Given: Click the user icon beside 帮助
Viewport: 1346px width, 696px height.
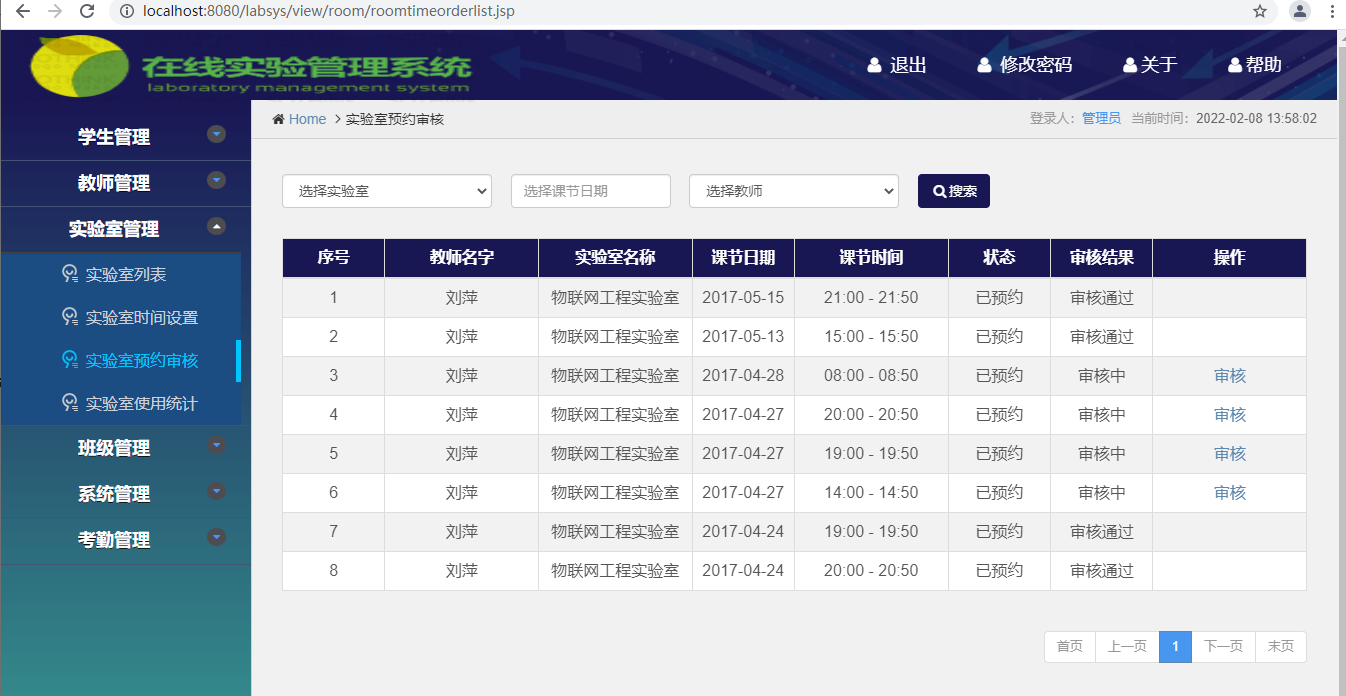Looking at the screenshot, I should coord(1235,65).
